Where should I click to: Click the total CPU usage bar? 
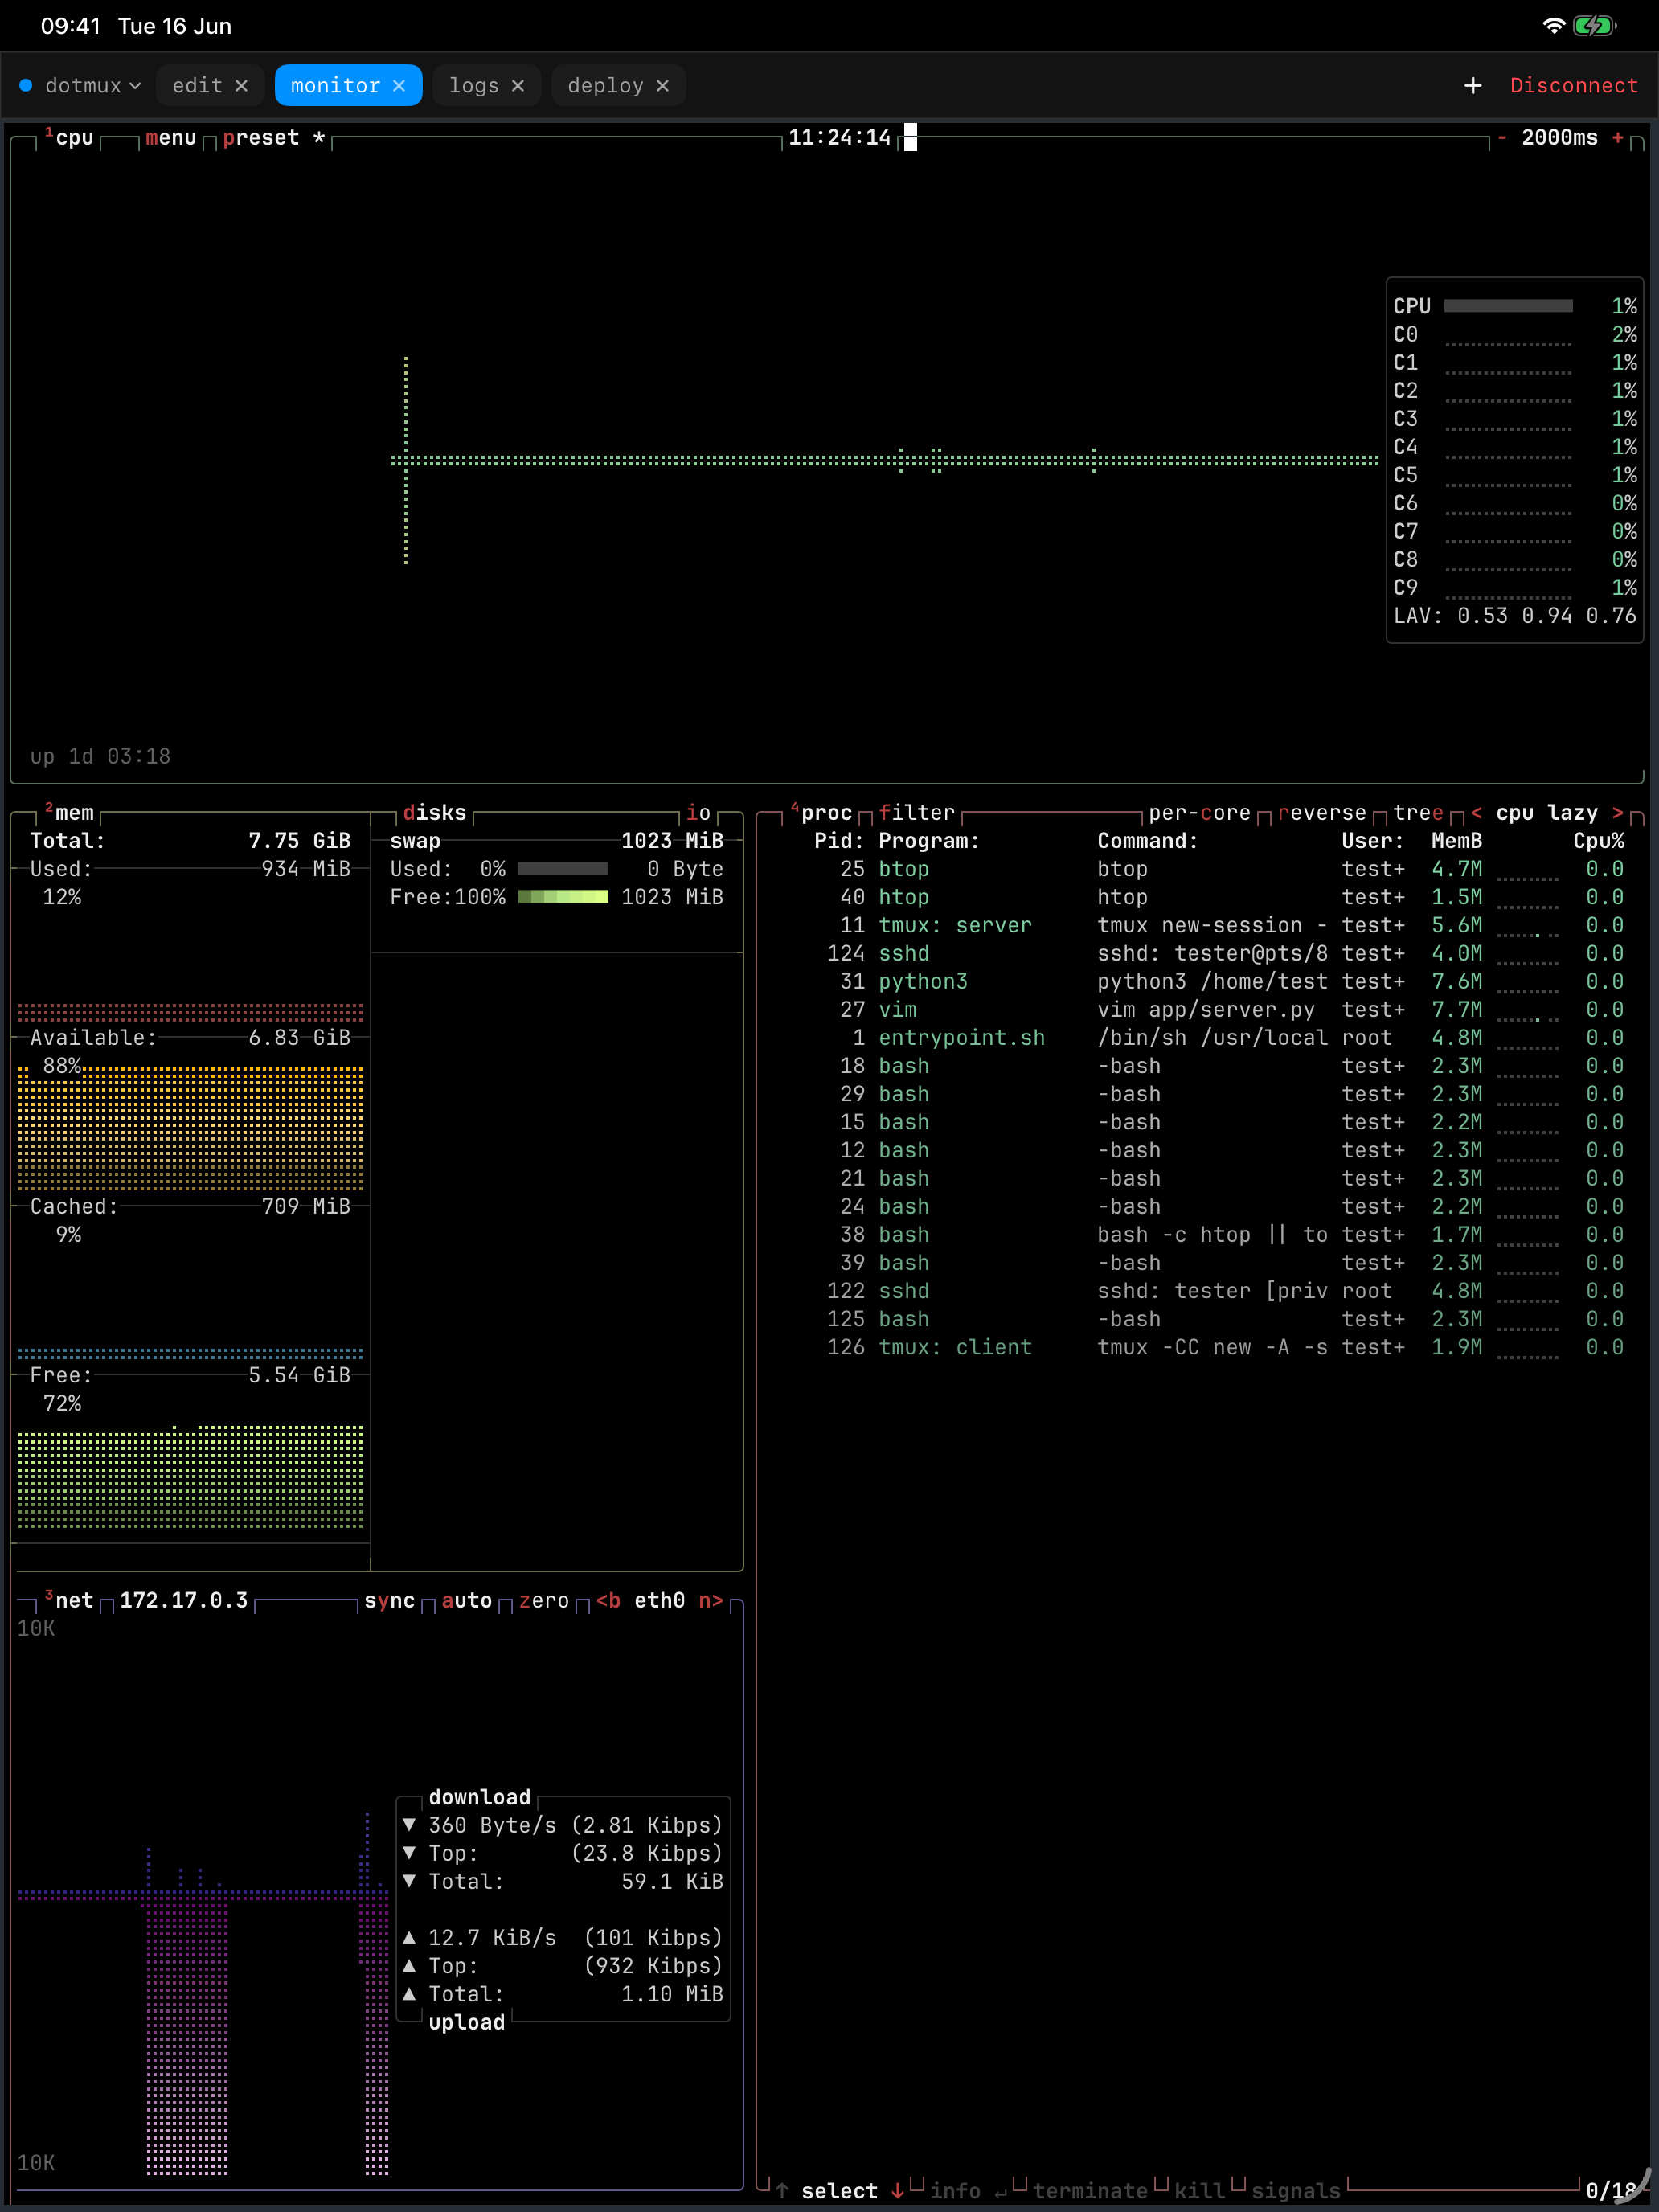tap(1508, 306)
